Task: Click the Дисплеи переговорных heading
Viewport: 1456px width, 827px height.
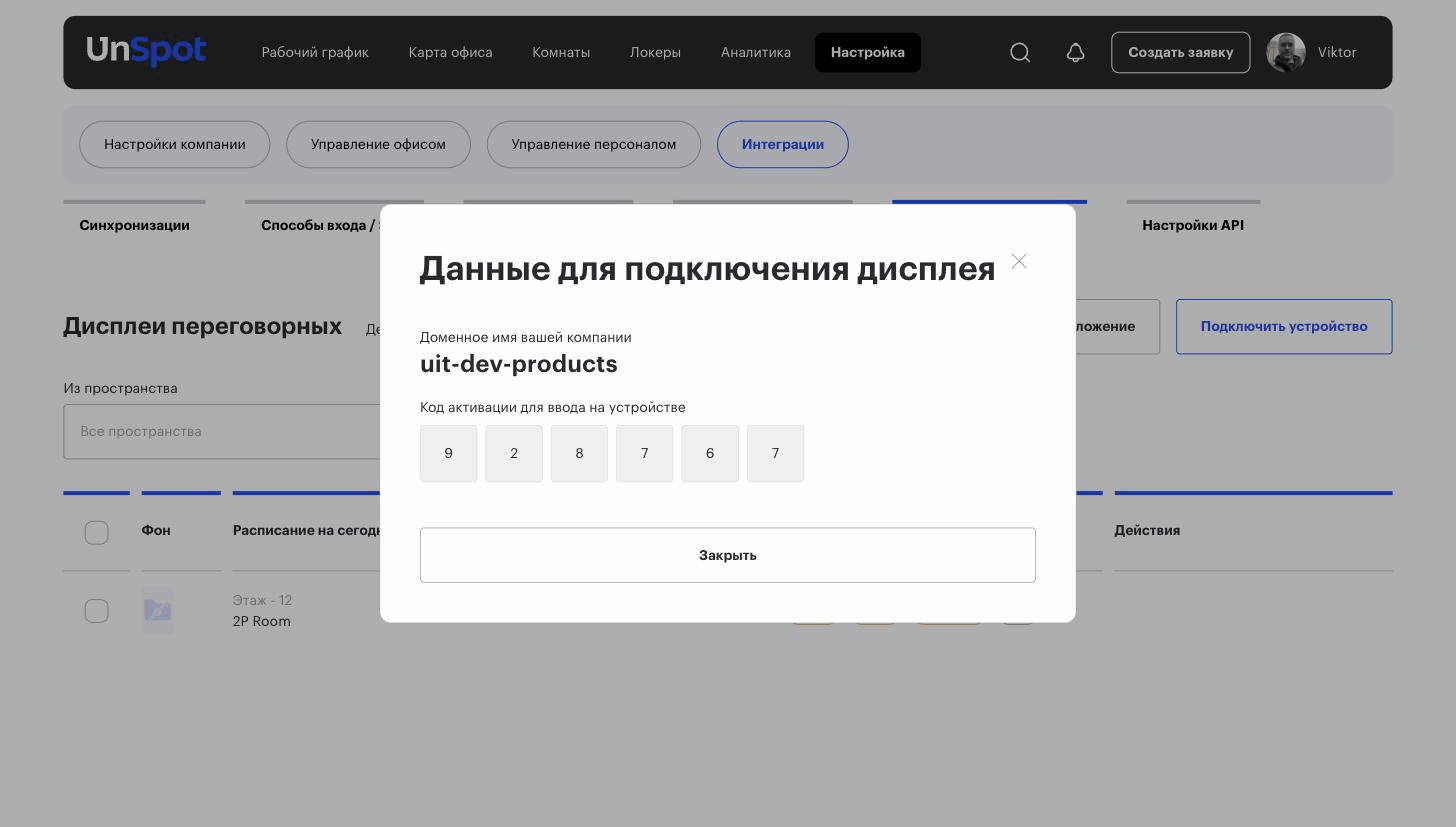Action: [203, 326]
